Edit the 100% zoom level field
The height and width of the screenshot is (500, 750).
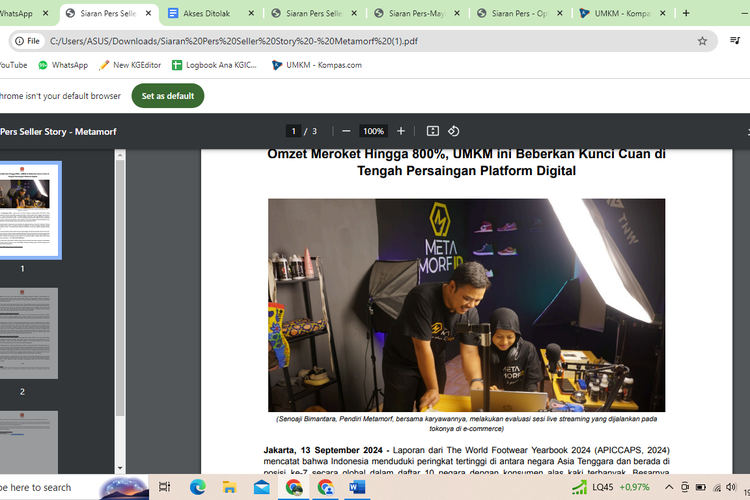[373, 131]
